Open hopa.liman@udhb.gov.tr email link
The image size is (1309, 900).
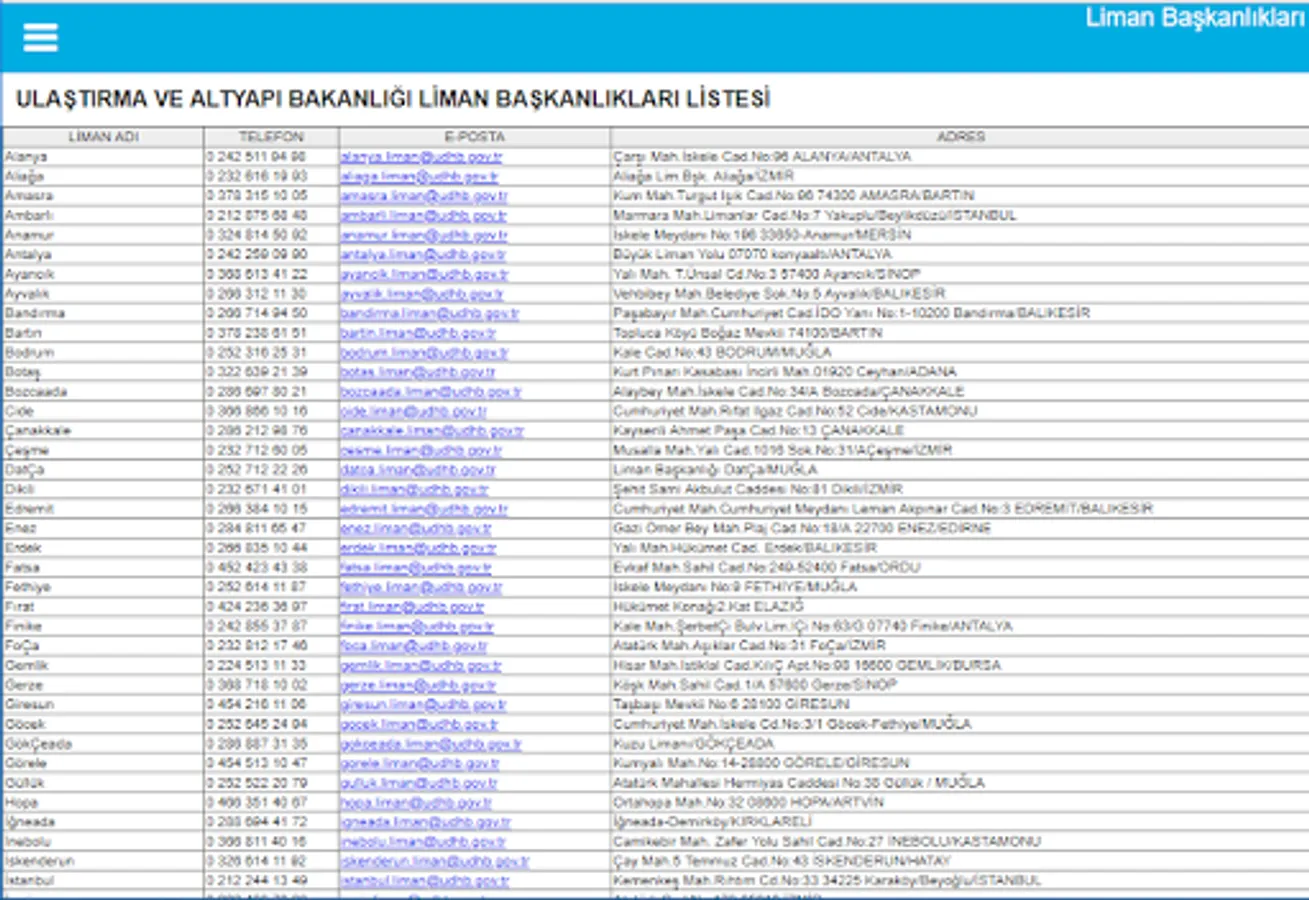(416, 802)
